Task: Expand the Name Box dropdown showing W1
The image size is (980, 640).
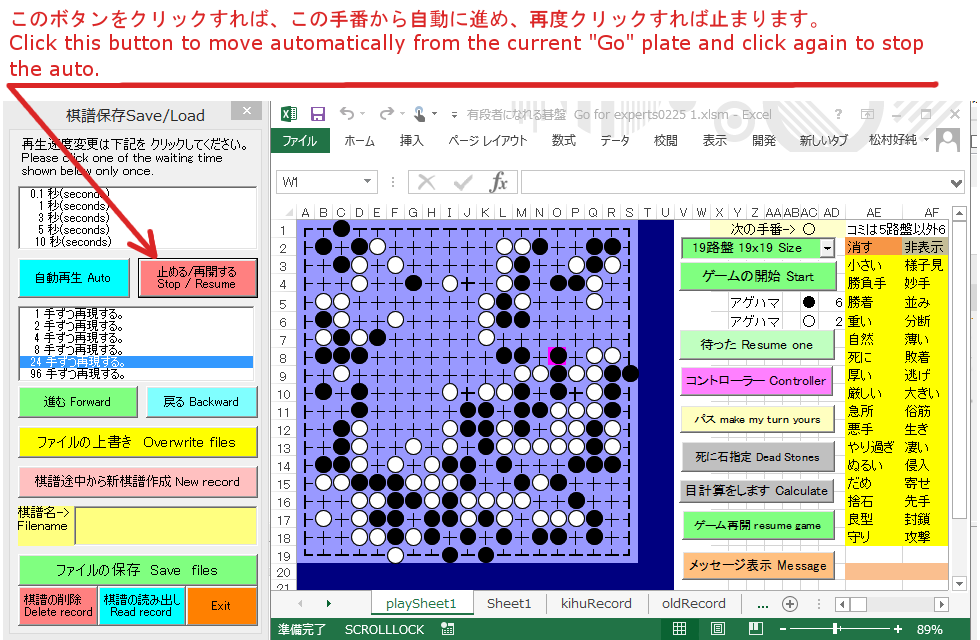Action: (x=367, y=182)
